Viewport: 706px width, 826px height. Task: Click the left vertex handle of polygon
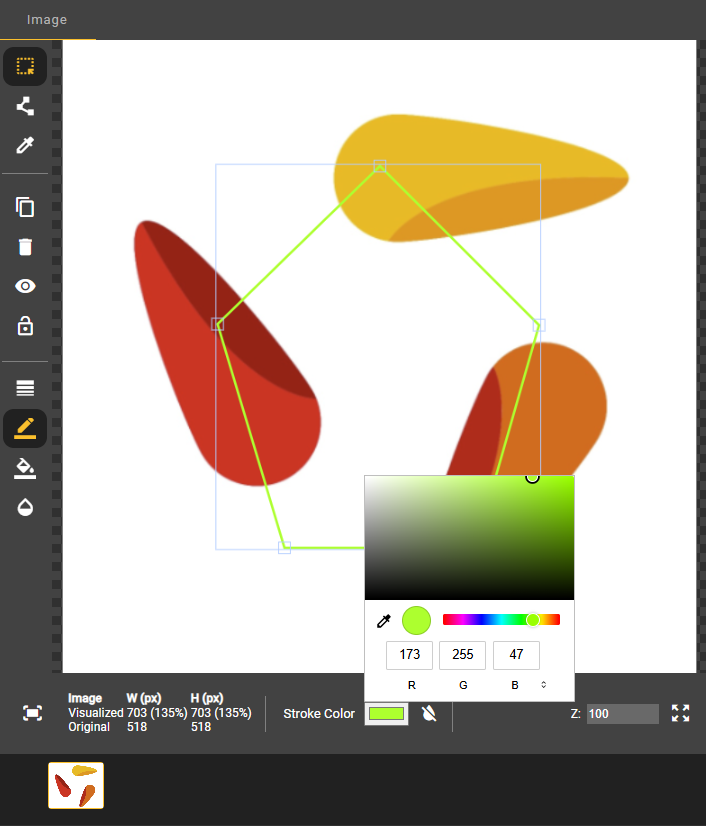tap(218, 324)
